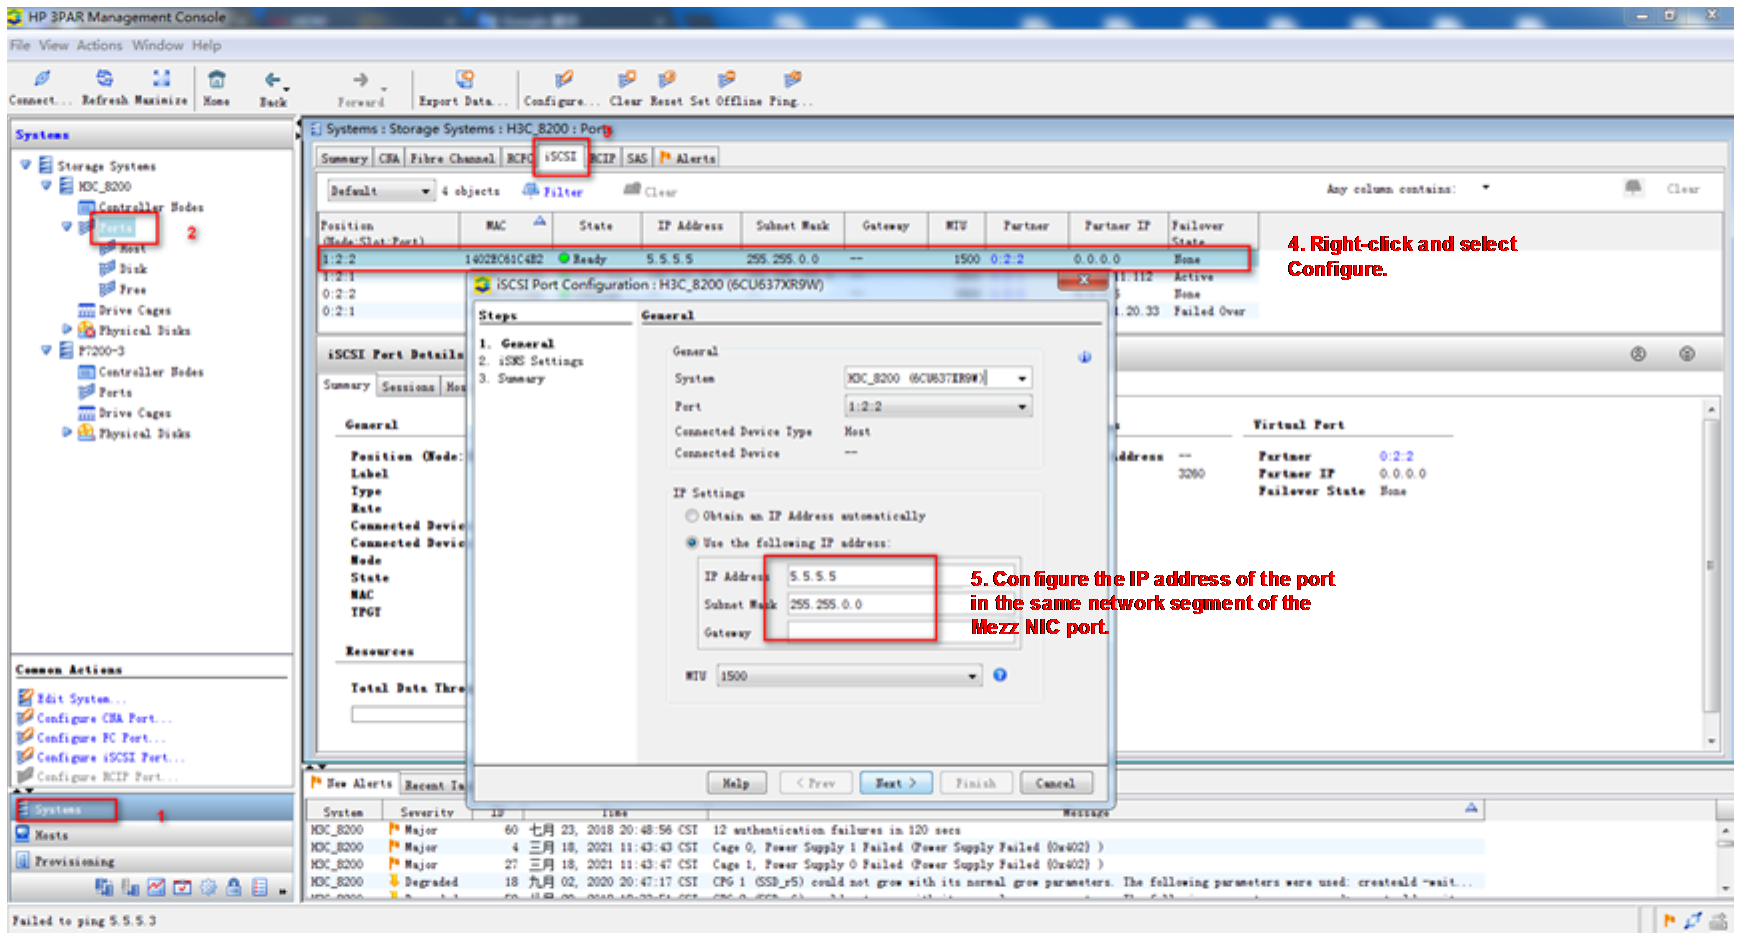This screenshot has width=1742, height=940.
Task: Select iSNS Settings step in dialog
Action: (x=541, y=361)
